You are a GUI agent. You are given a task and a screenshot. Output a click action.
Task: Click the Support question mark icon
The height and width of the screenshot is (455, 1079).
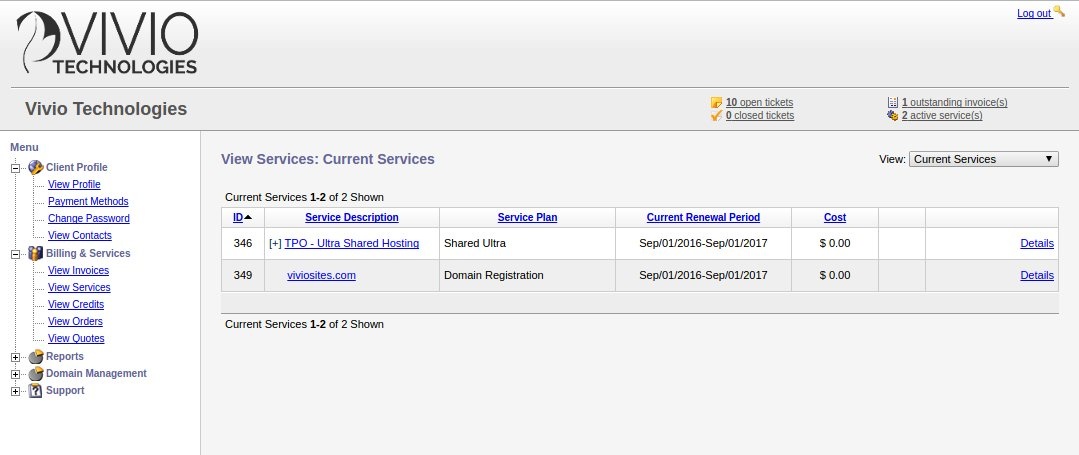point(36,390)
